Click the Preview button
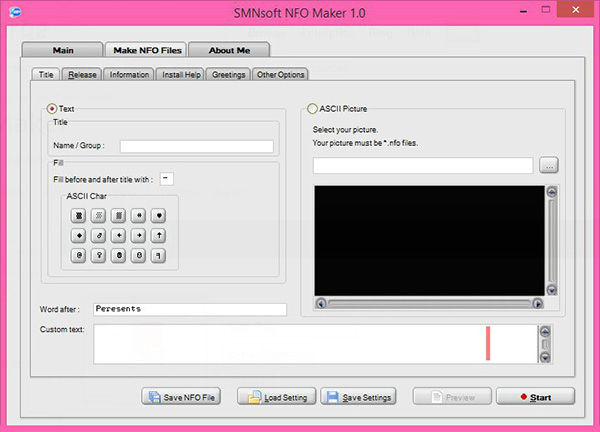This screenshot has width=600, height=432. coord(452,397)
